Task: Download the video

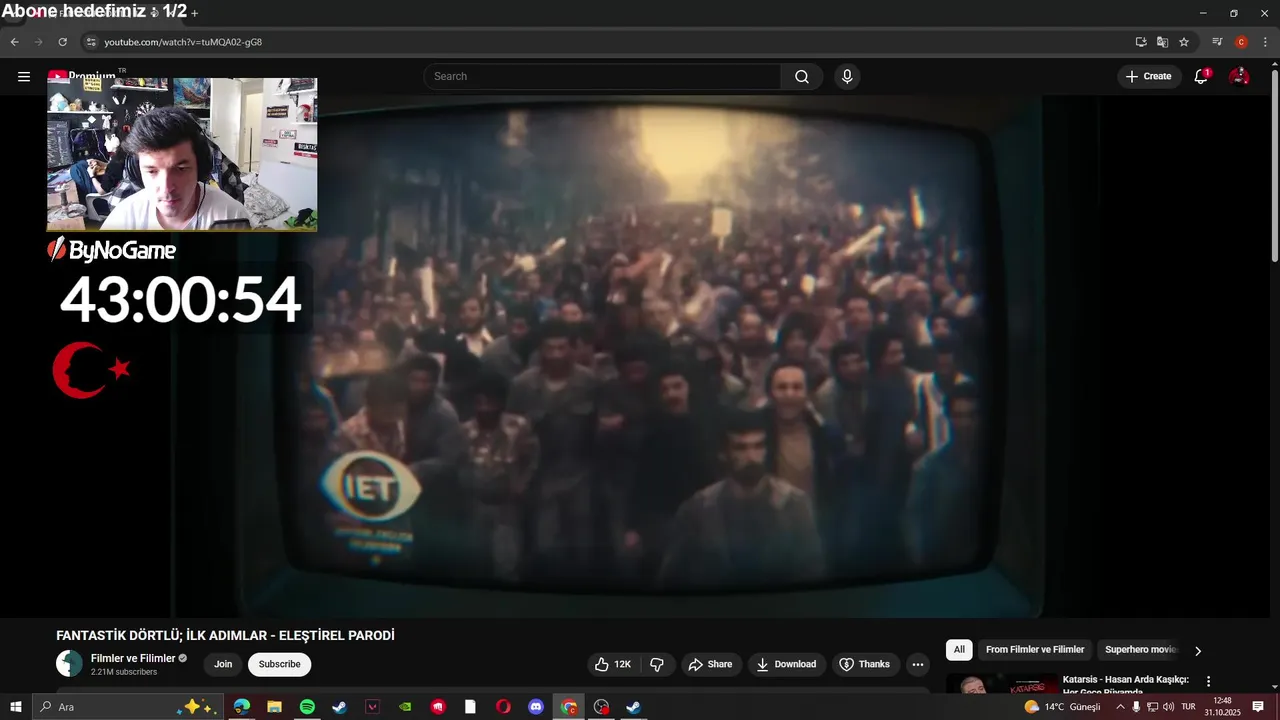Action: [786, 664]
